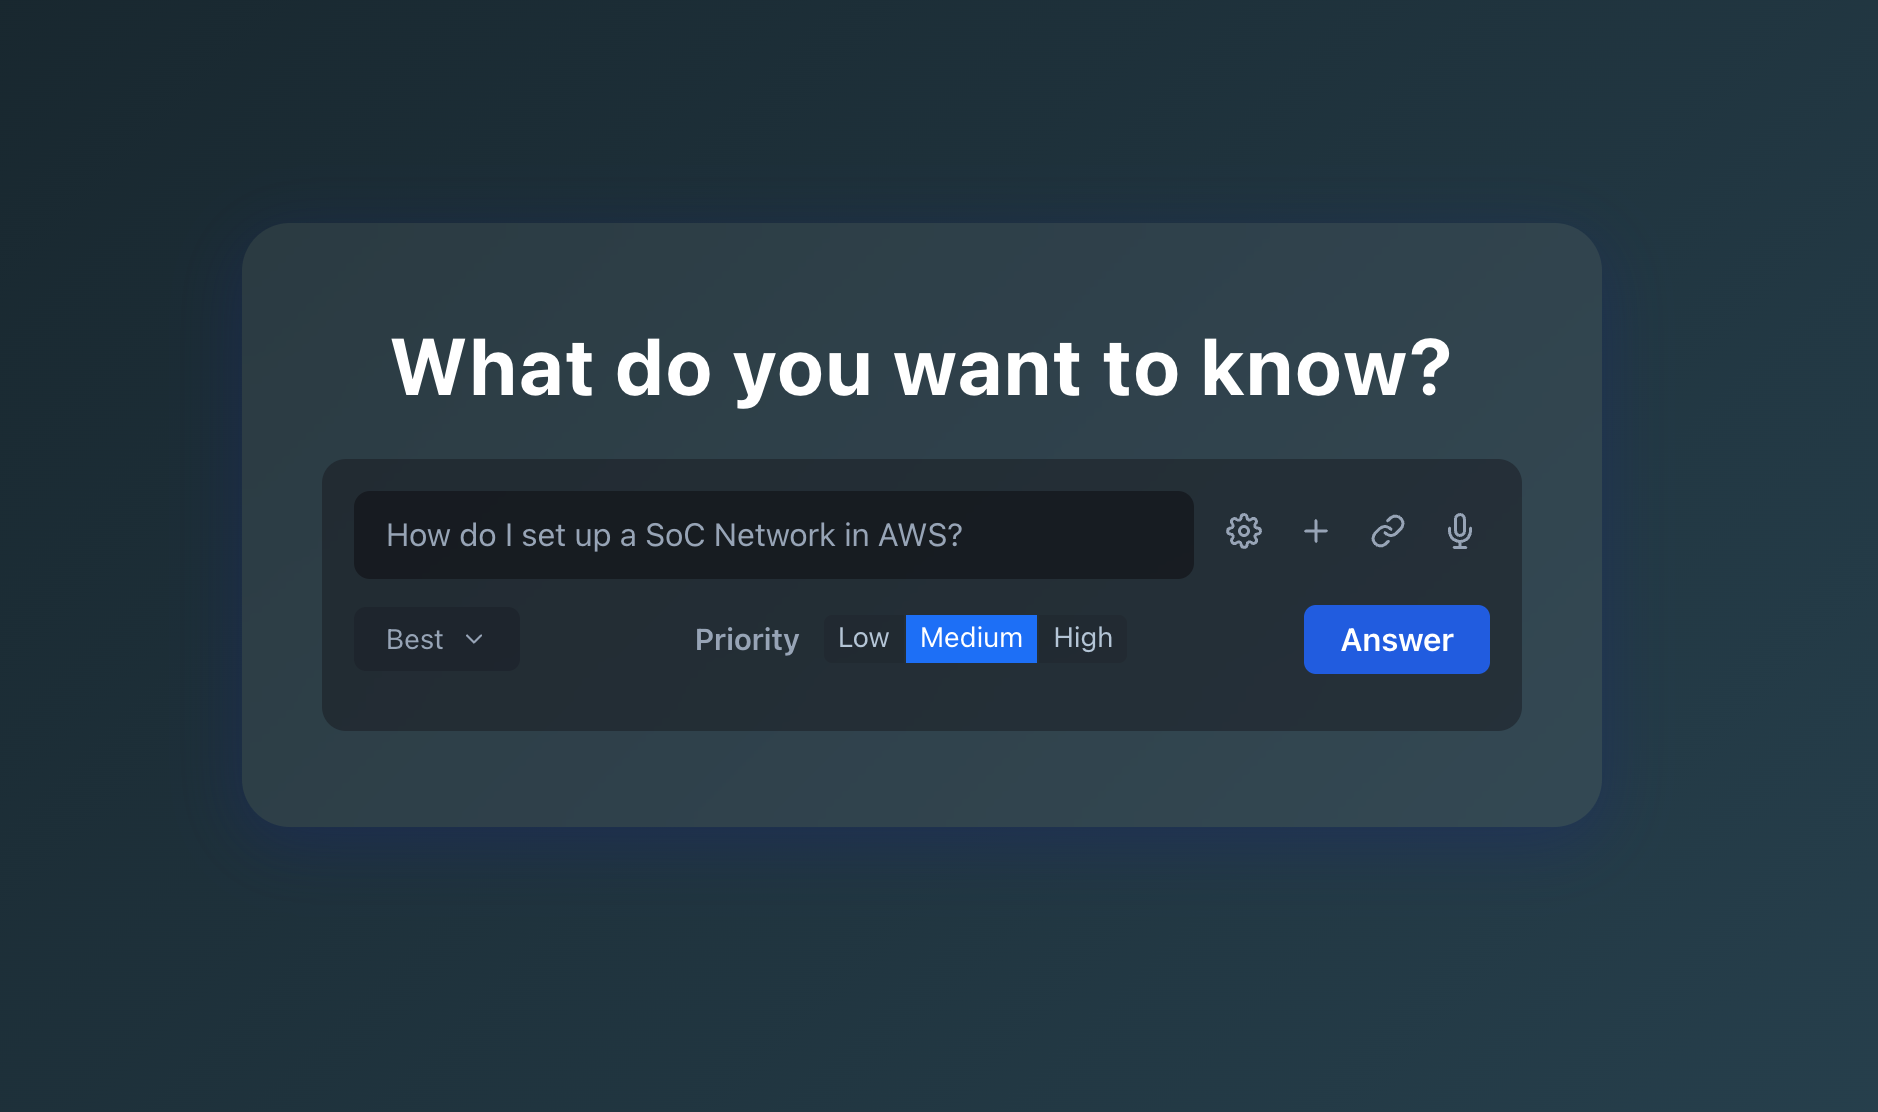This screenshot has width=1878, height=1112.
Task: Click the plus icon to add content
Action: [1316, 531]
